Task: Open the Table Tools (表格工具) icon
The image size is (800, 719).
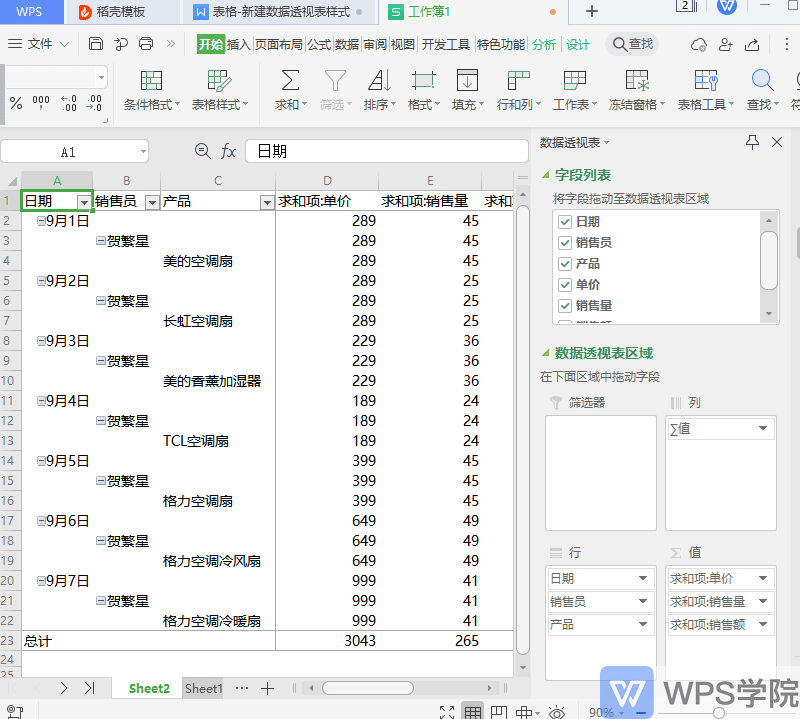Action: 706,81
